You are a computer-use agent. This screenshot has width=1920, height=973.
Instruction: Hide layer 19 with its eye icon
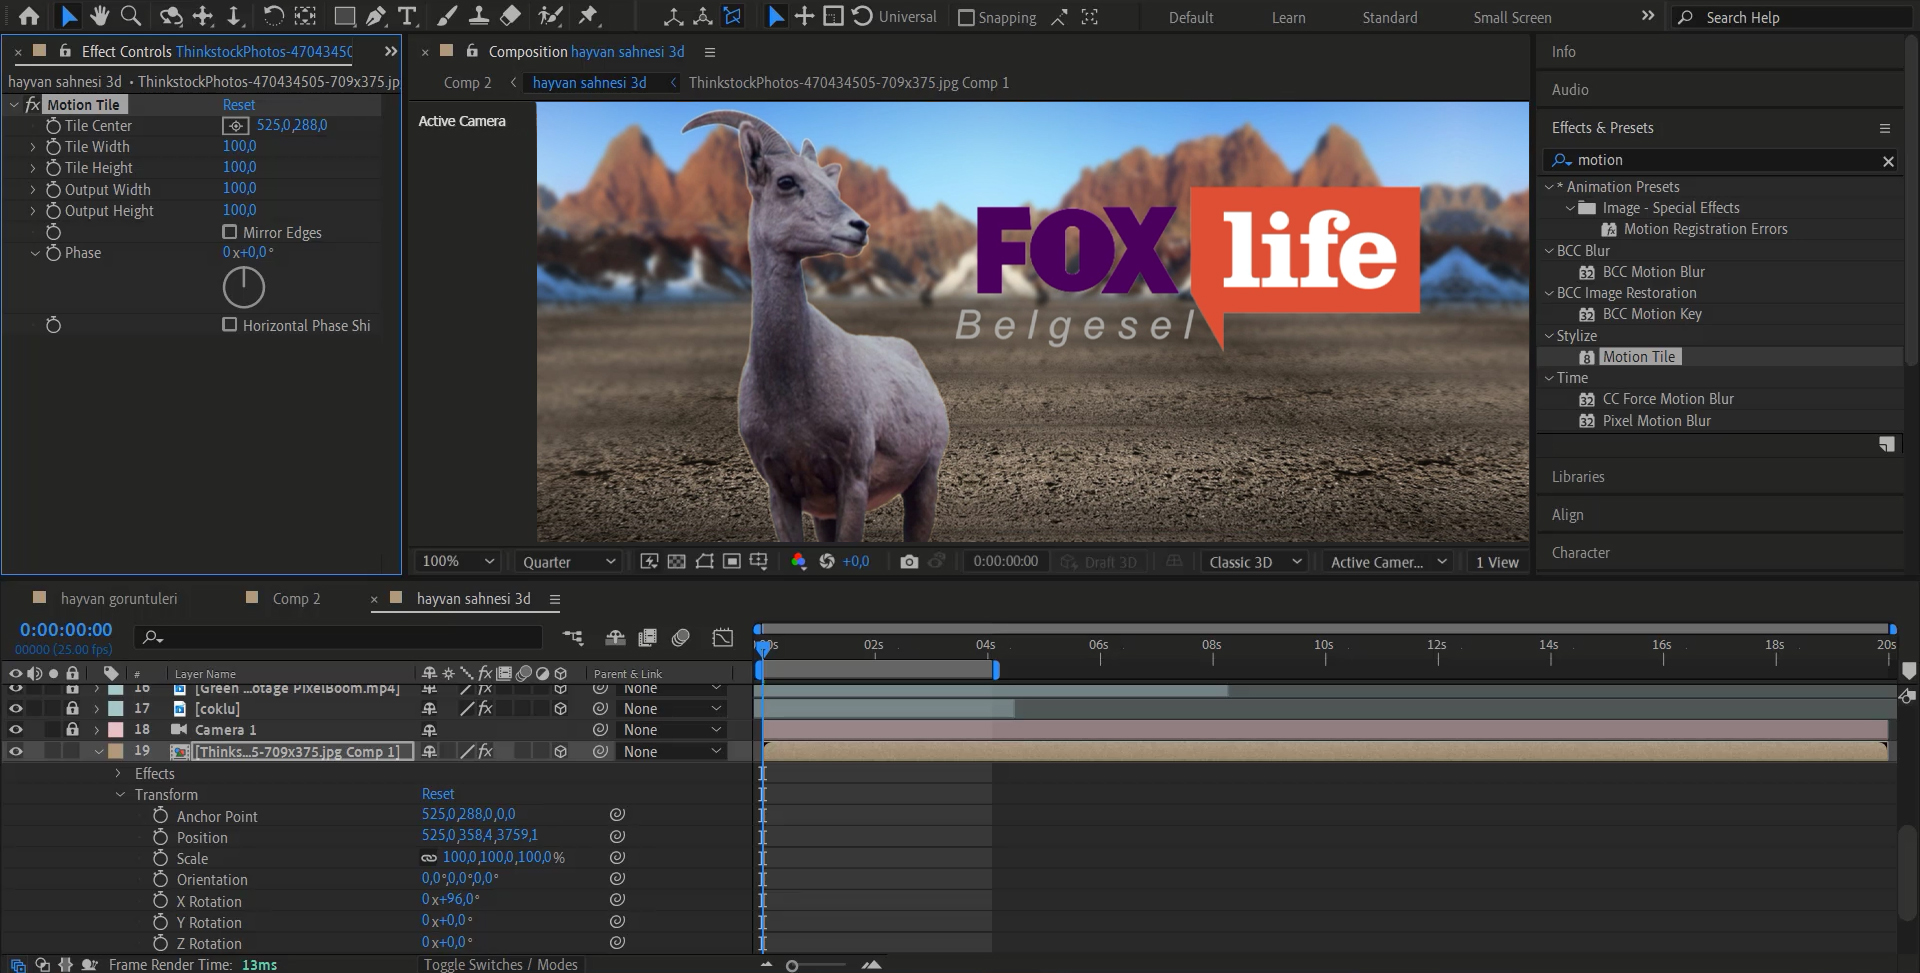coord(16,751)
